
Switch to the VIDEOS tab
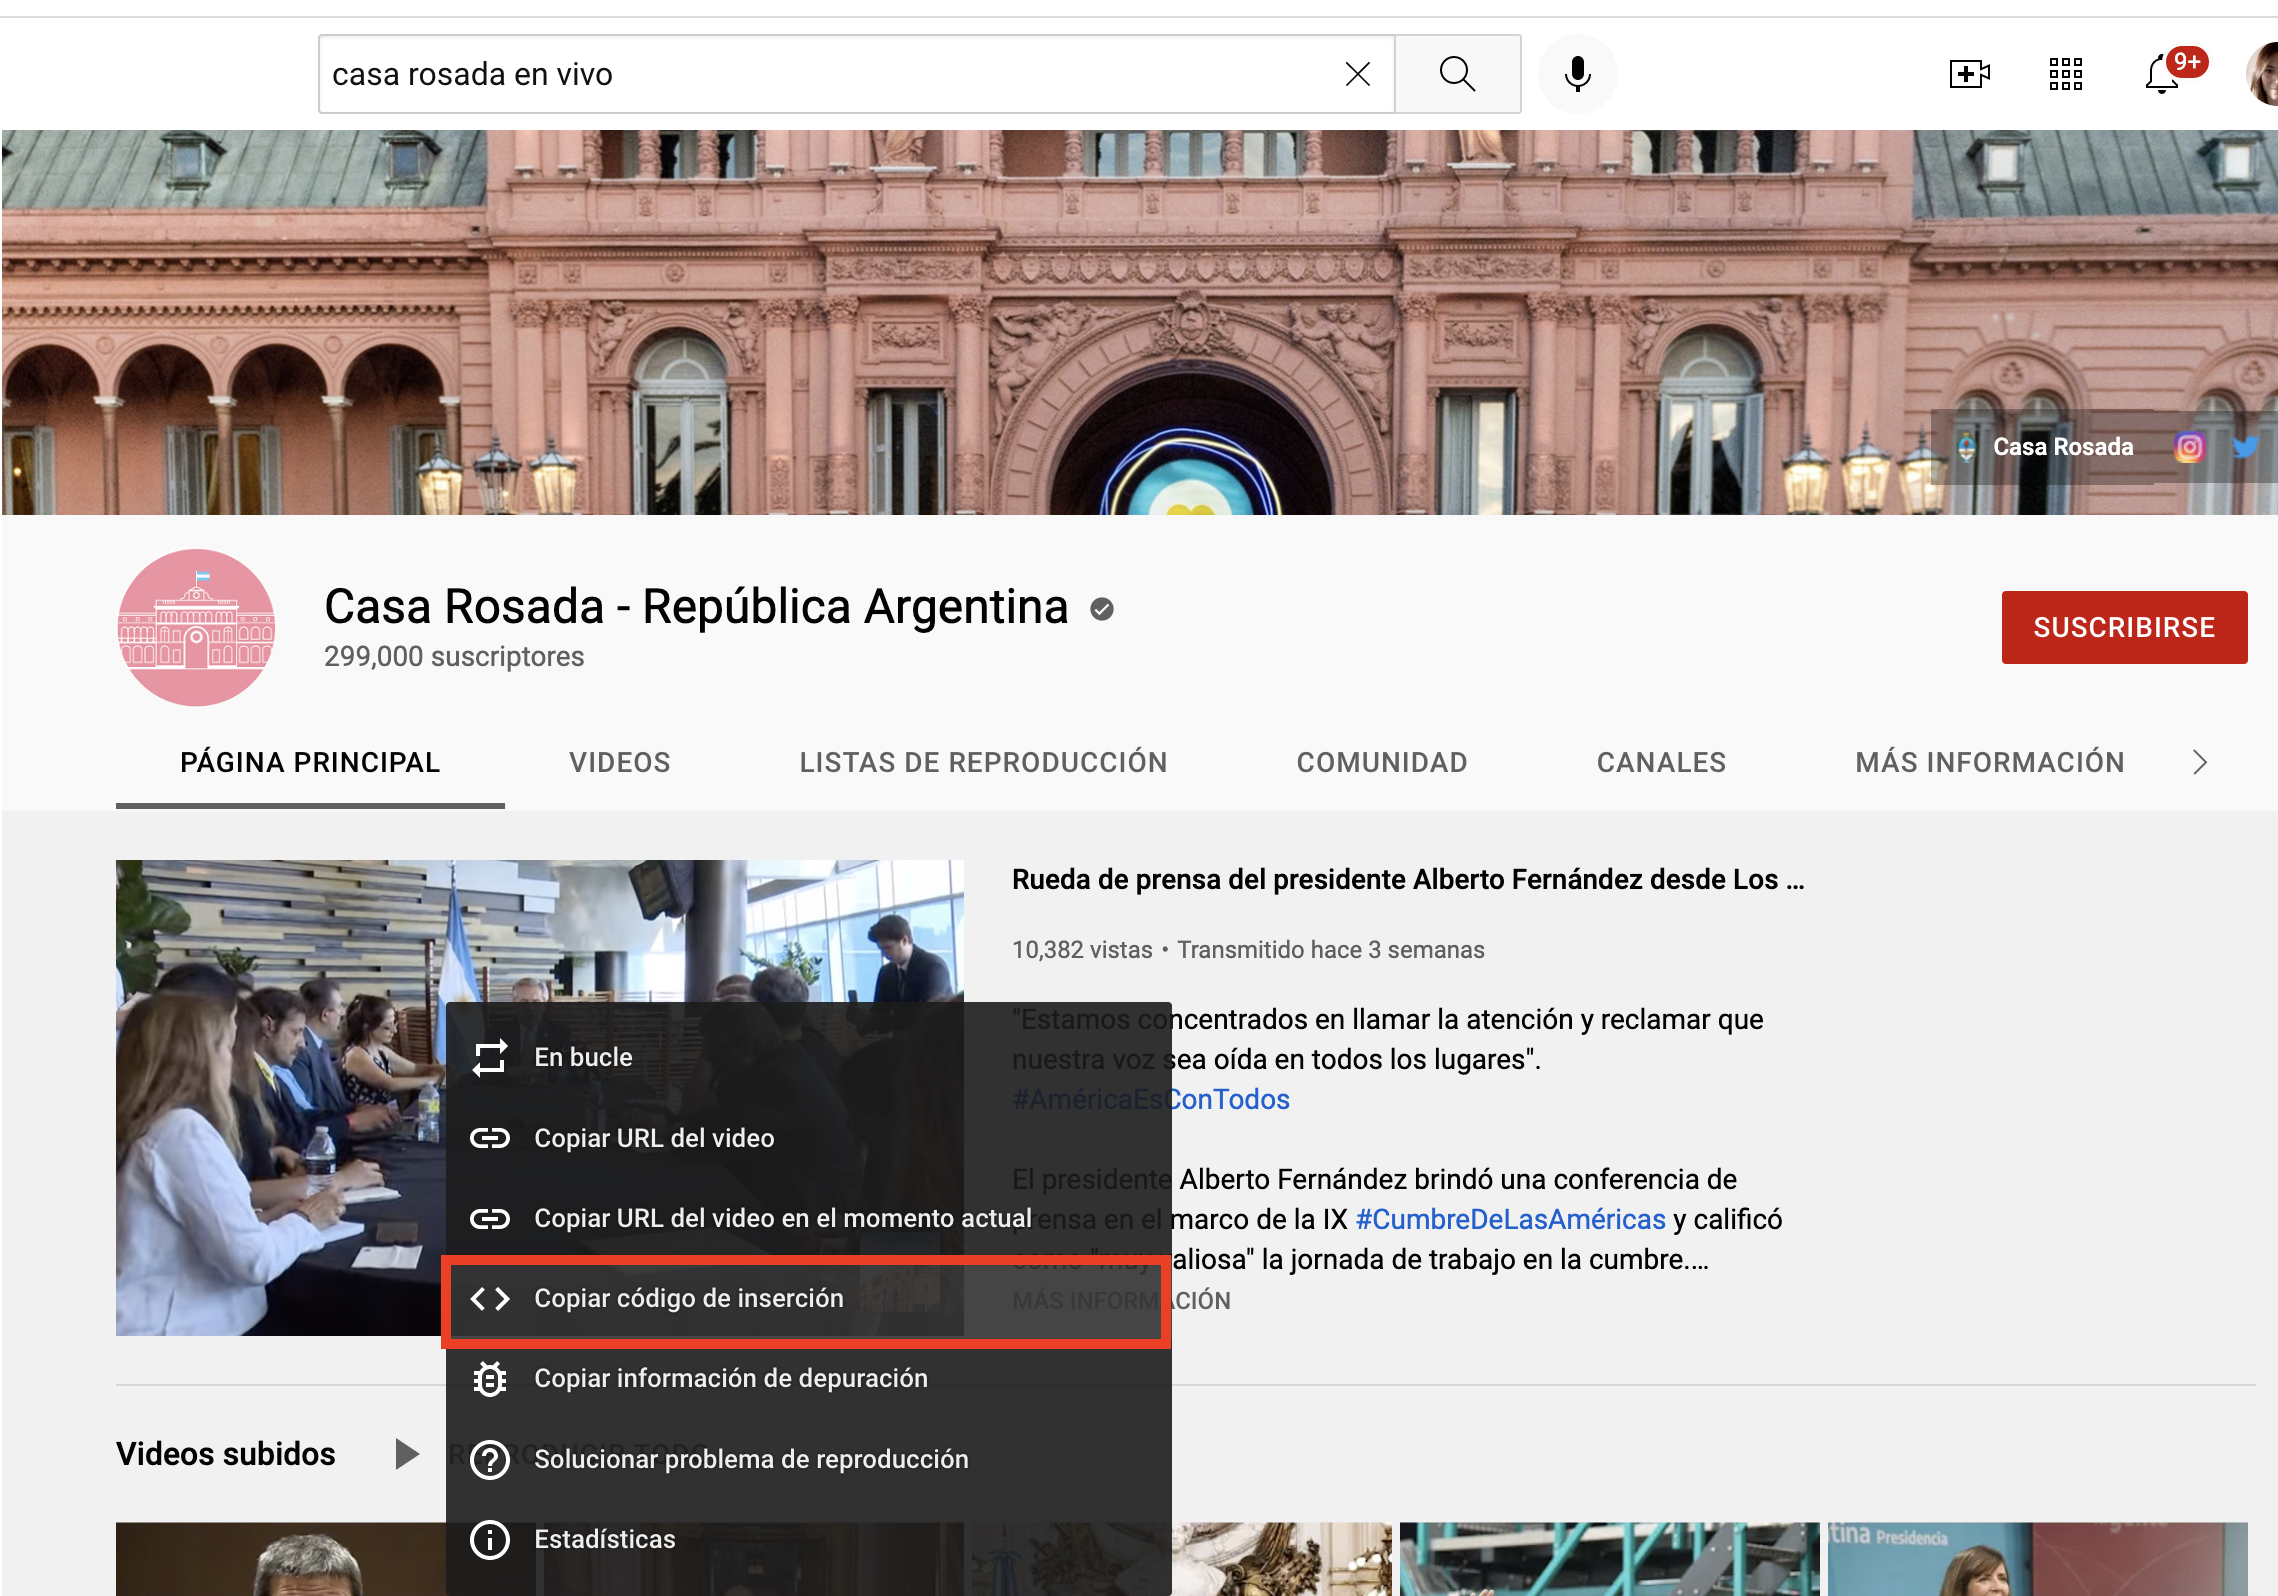pos(619,762)
